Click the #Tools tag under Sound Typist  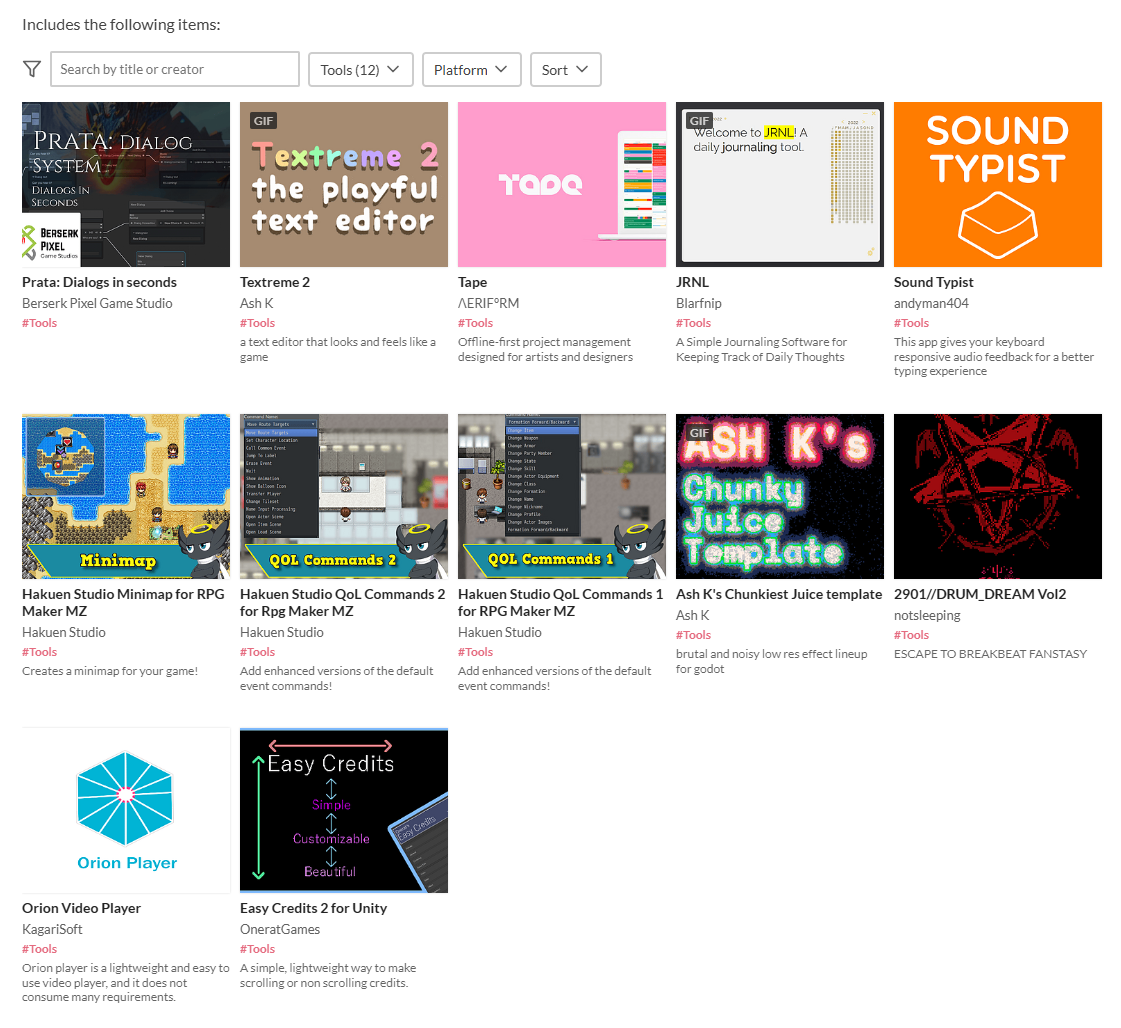click(911, 323)
